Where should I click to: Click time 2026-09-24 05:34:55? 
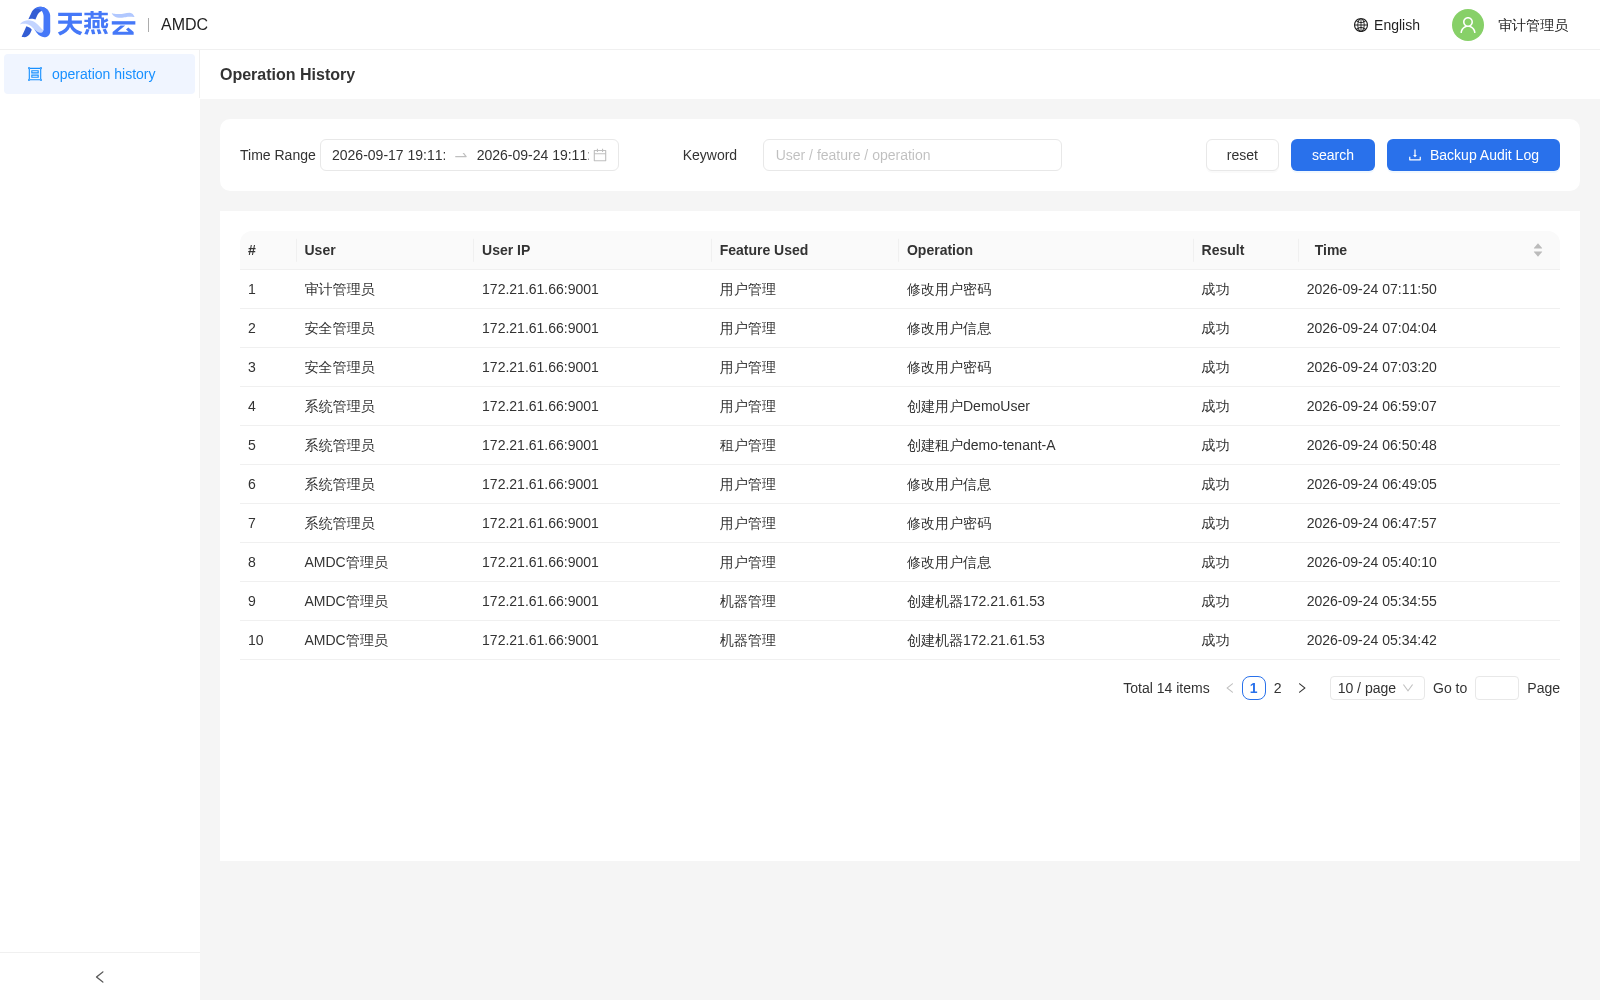1372,601
